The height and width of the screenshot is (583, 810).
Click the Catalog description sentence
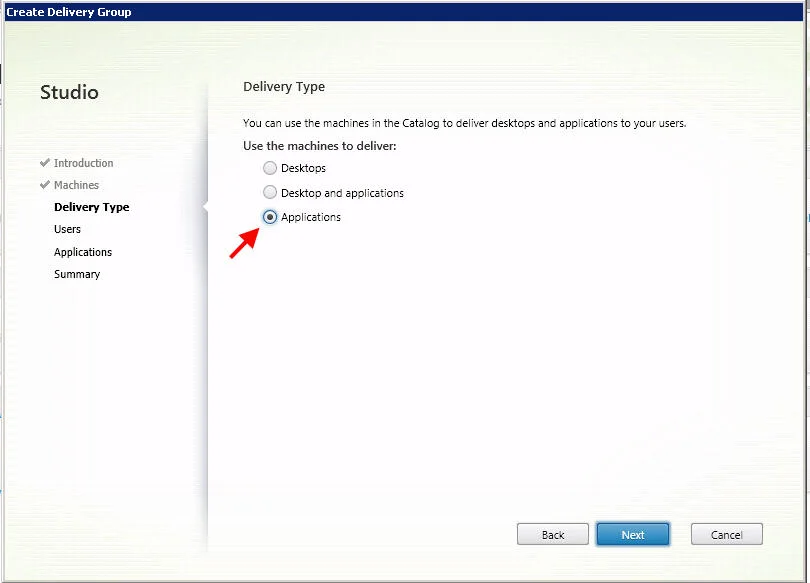[x=464, y=123]
